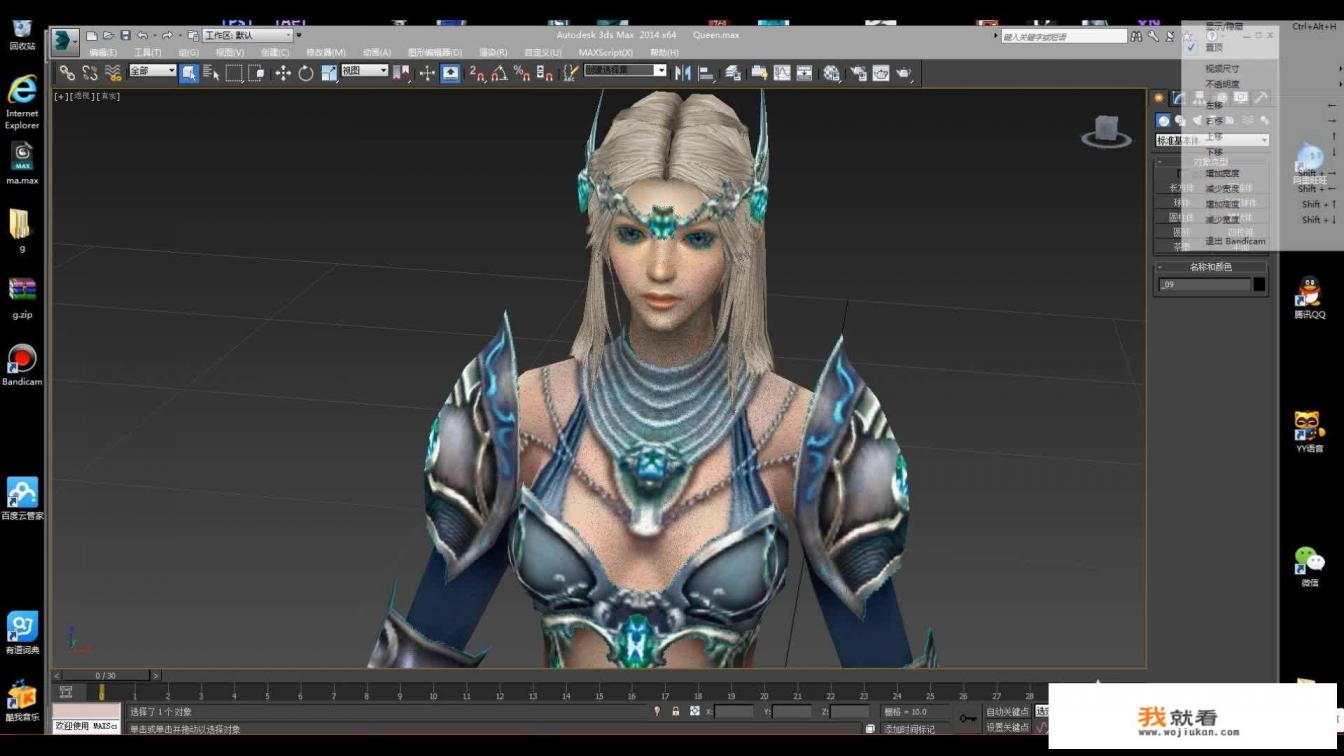Open the 编辑(E) menu
The image size is (1344, 756).
[x=103, y=53]
